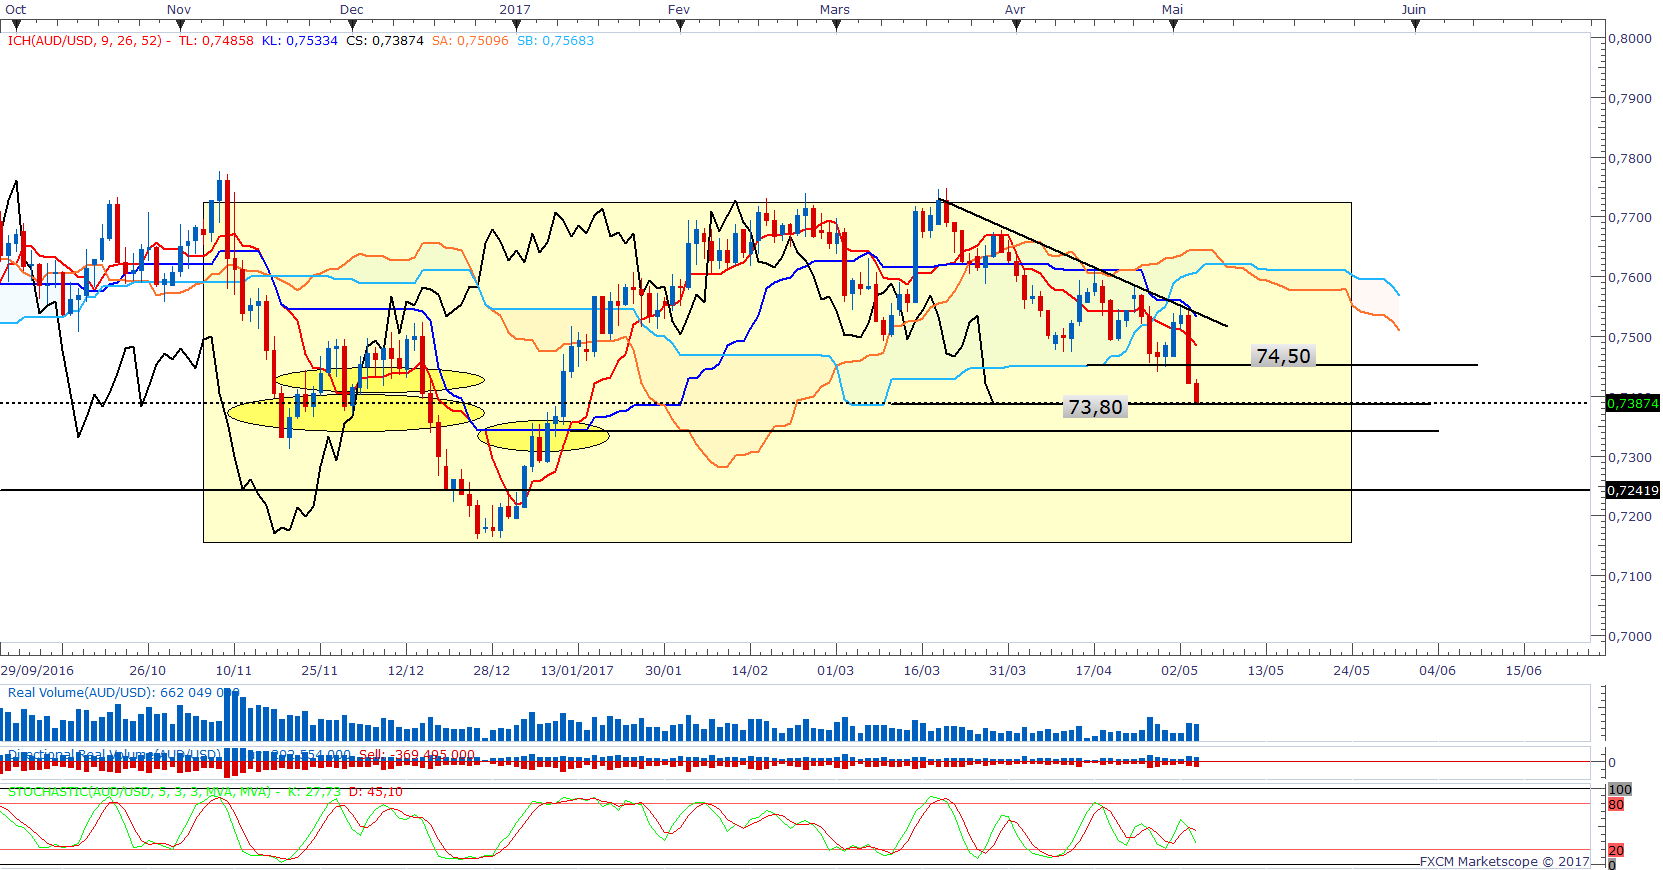Click the 13/05 date label

point(1266,671)
